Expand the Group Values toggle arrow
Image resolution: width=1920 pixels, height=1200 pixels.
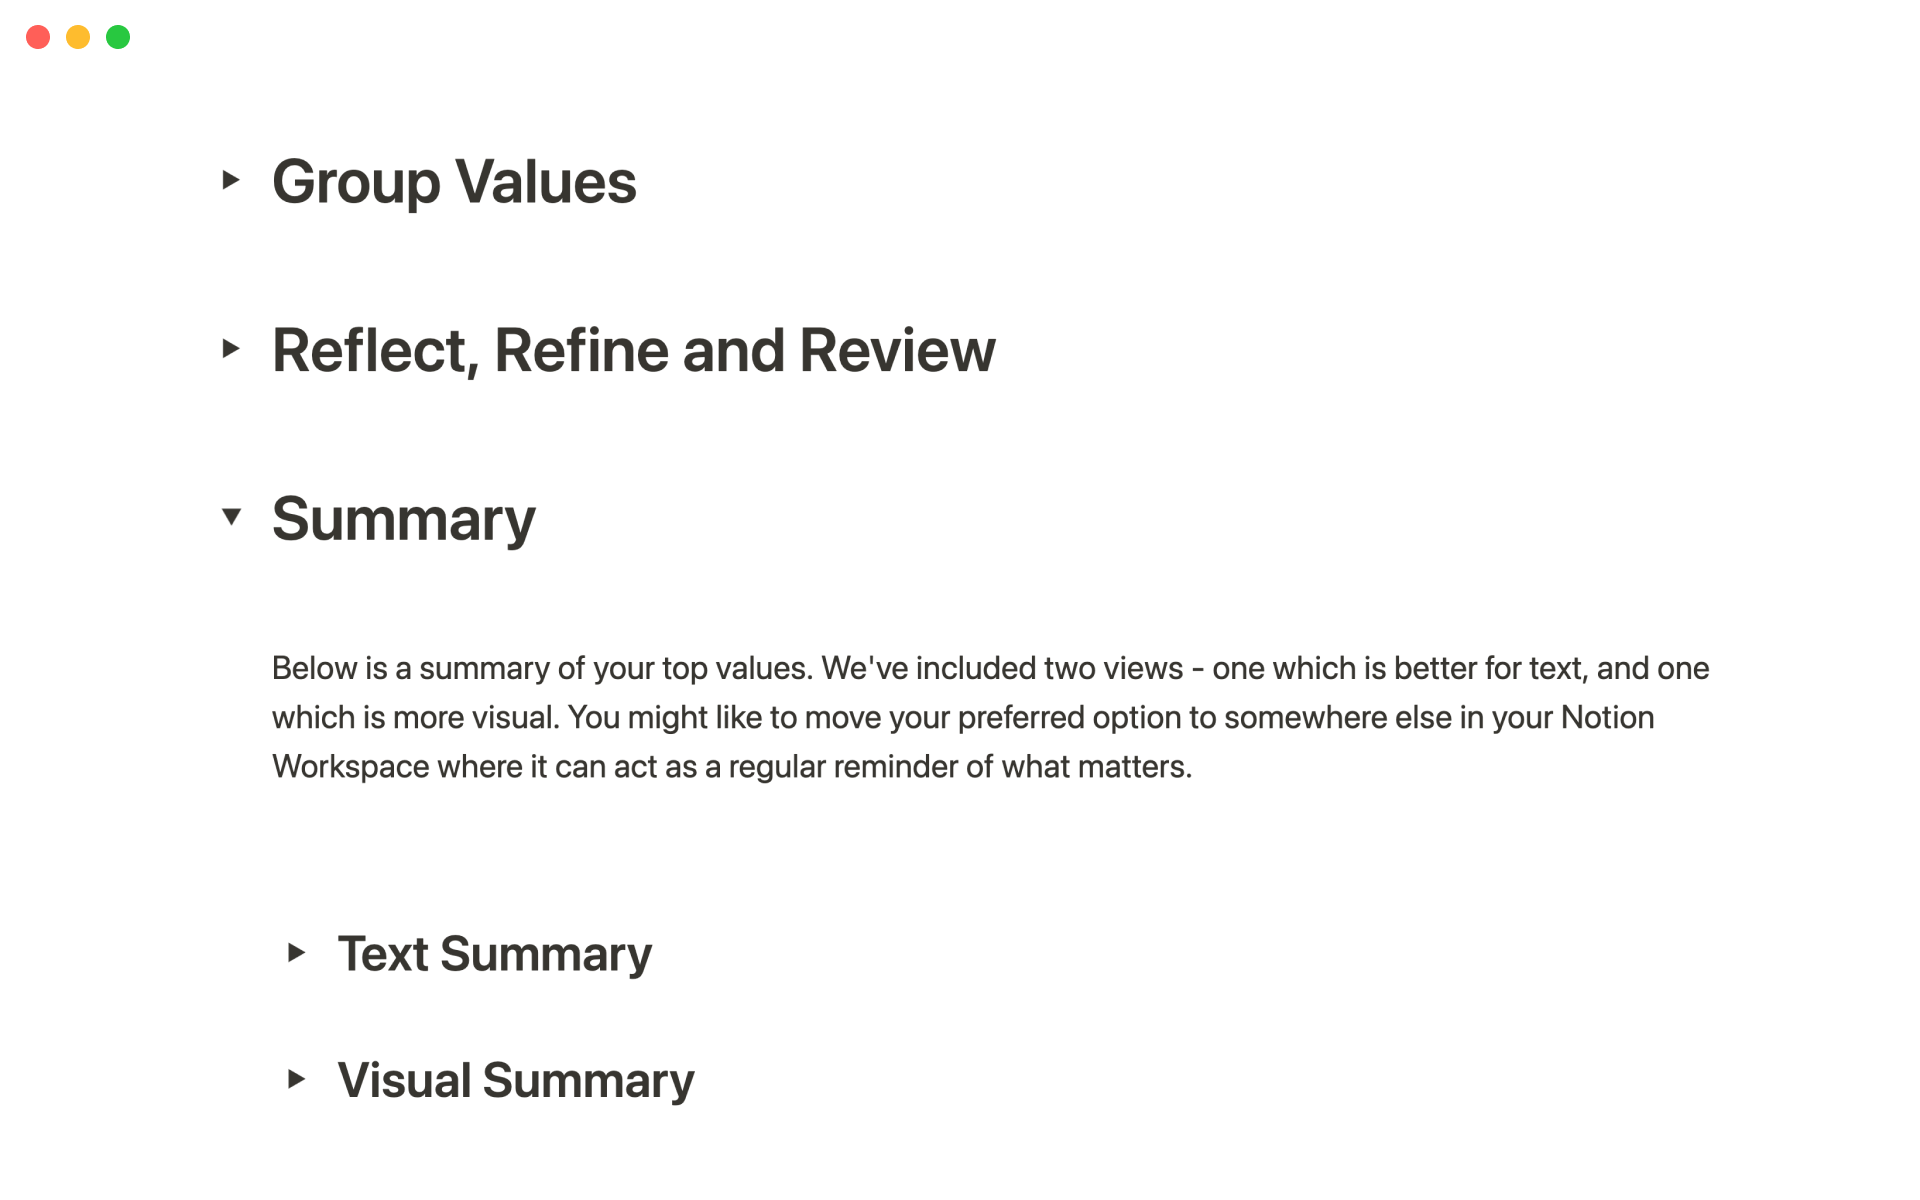coord(231,180)
